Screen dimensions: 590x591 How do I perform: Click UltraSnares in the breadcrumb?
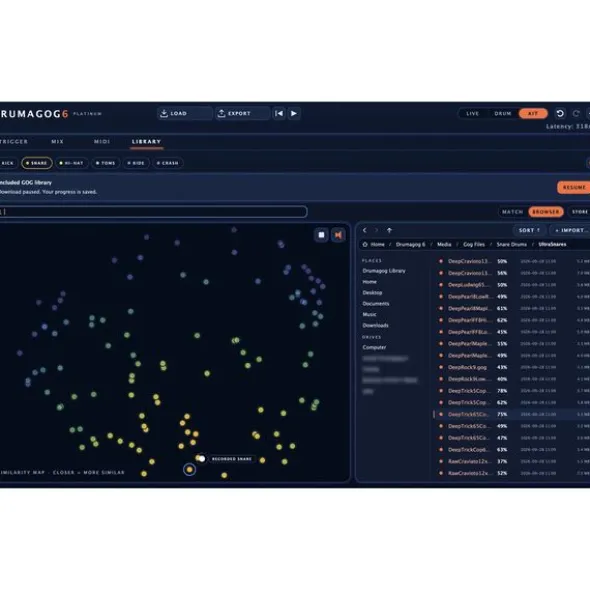552,244
